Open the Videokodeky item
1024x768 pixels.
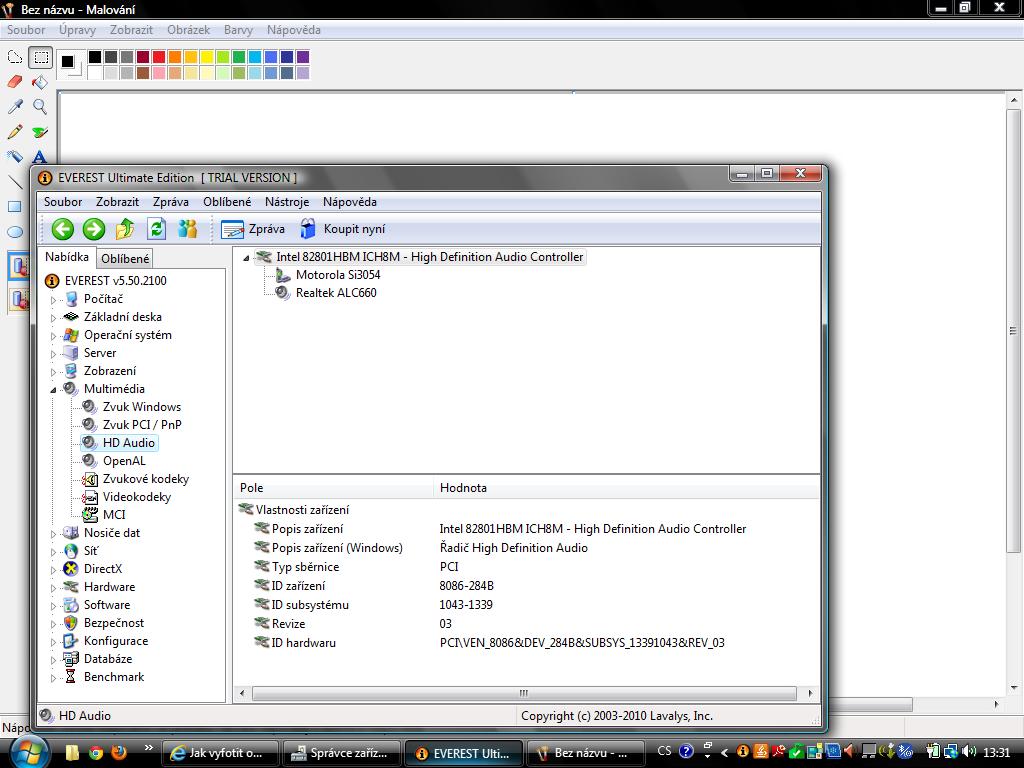pos(136,497)
